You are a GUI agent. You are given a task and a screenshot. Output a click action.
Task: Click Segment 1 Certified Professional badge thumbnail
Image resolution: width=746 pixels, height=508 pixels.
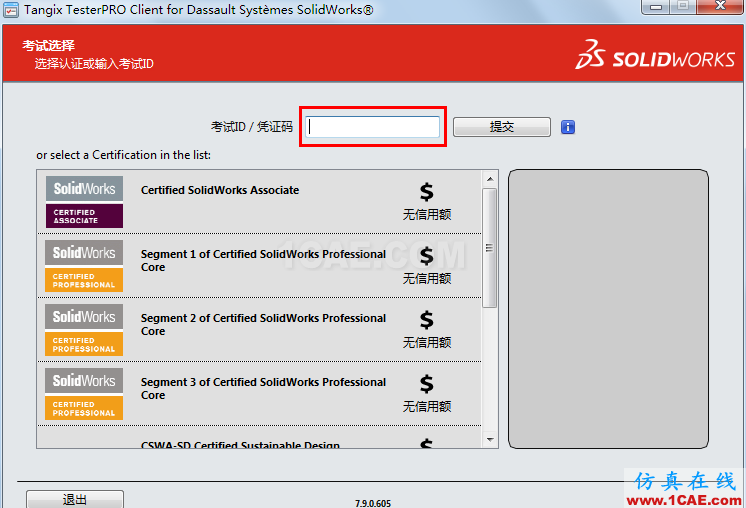[84, 266]
